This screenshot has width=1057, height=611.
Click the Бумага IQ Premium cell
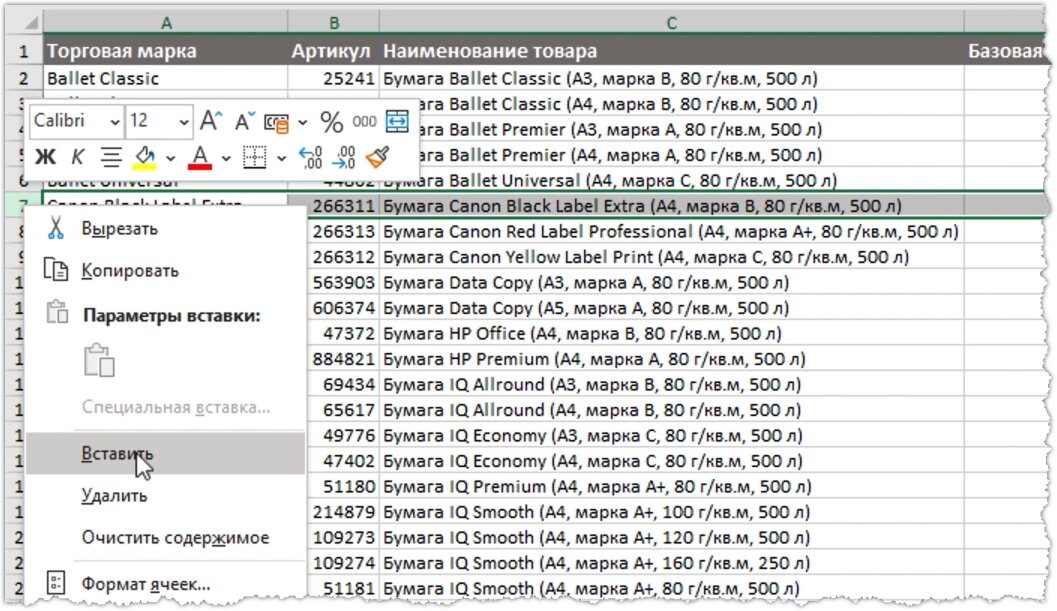(x=671, y=486)
